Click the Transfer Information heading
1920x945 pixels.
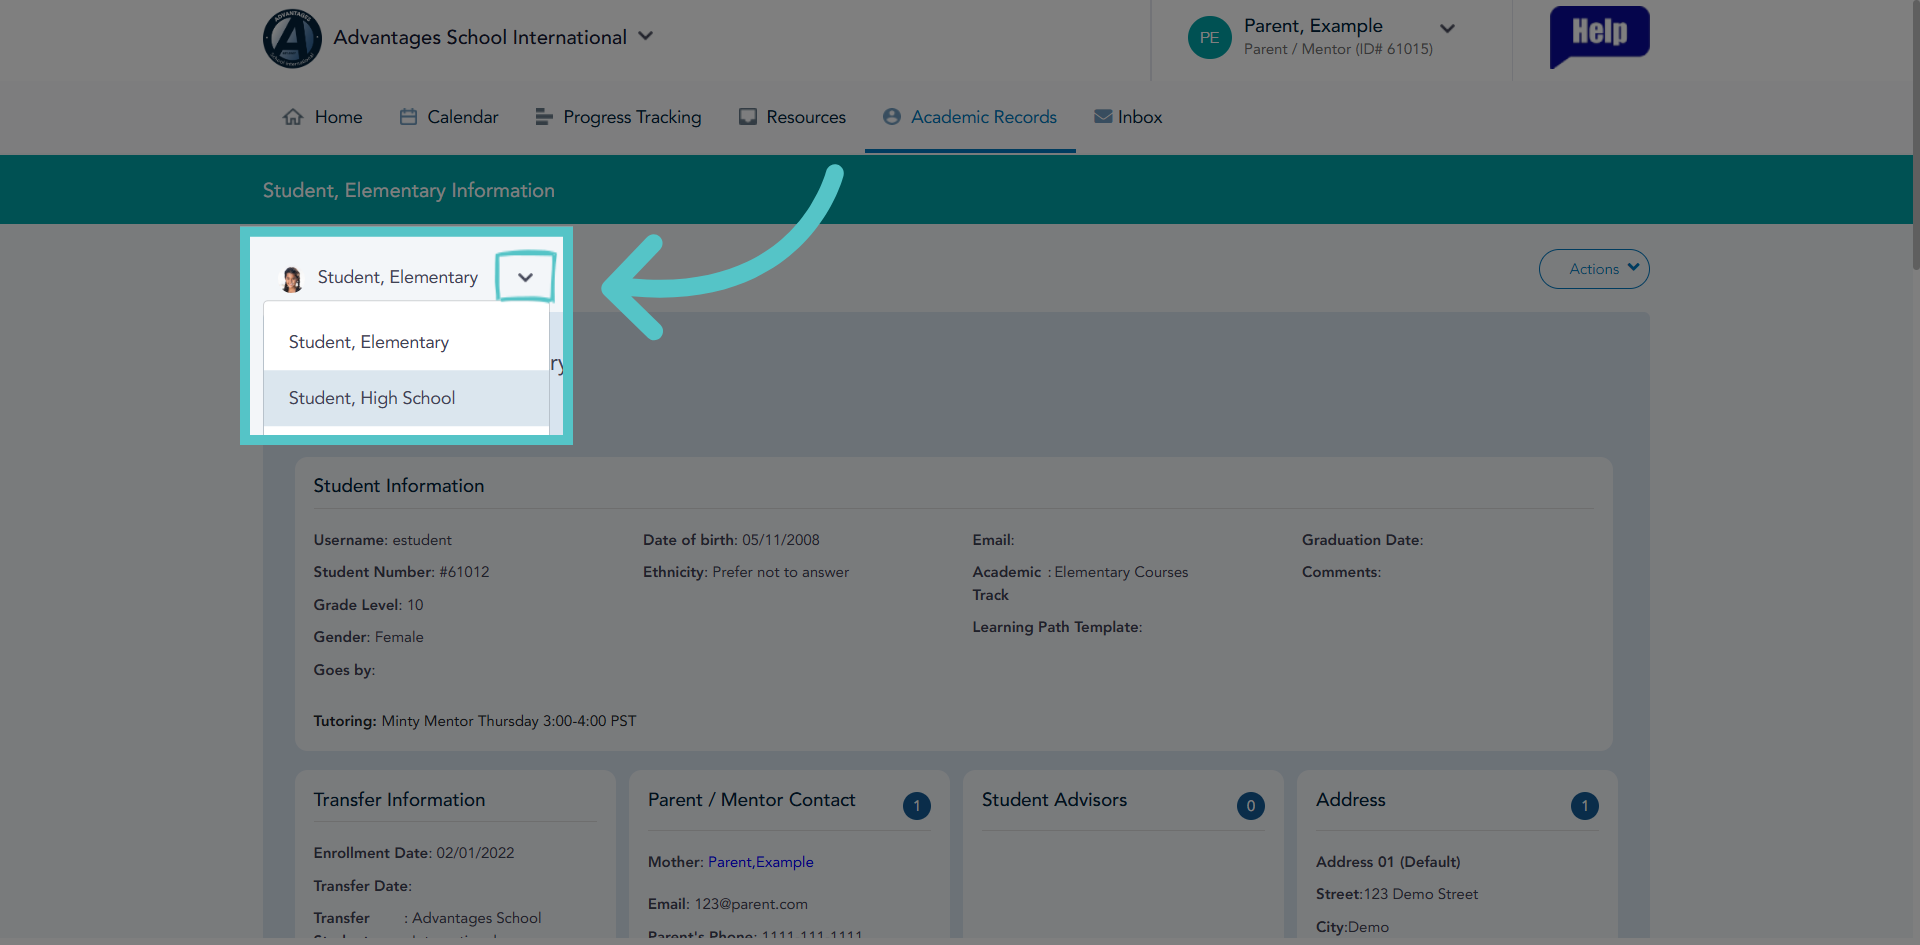(399, 800)
